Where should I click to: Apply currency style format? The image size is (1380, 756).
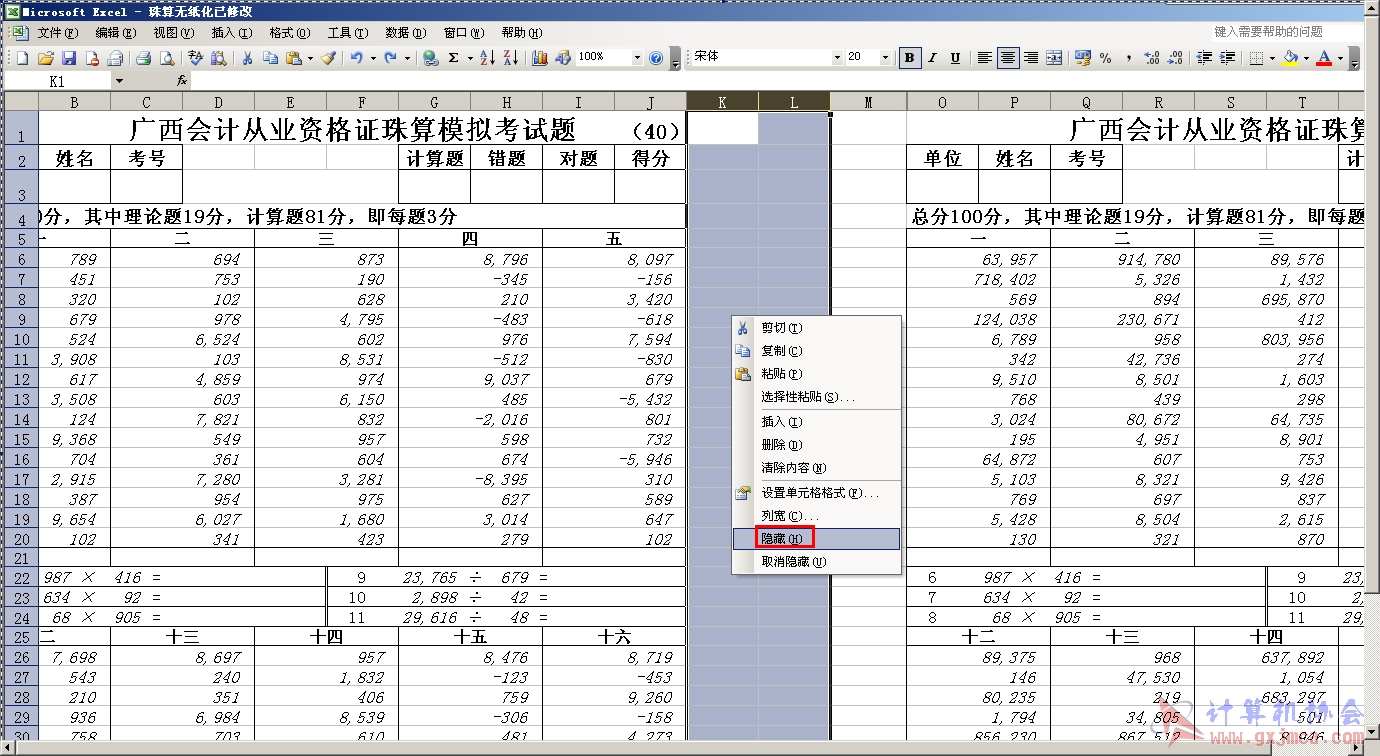point(1083,58)
